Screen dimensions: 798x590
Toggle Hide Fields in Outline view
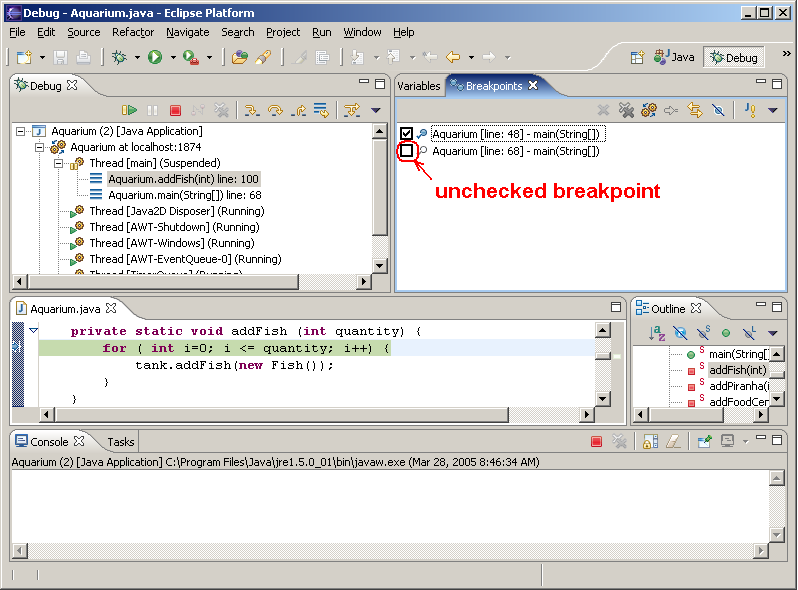tap(680, 333)
